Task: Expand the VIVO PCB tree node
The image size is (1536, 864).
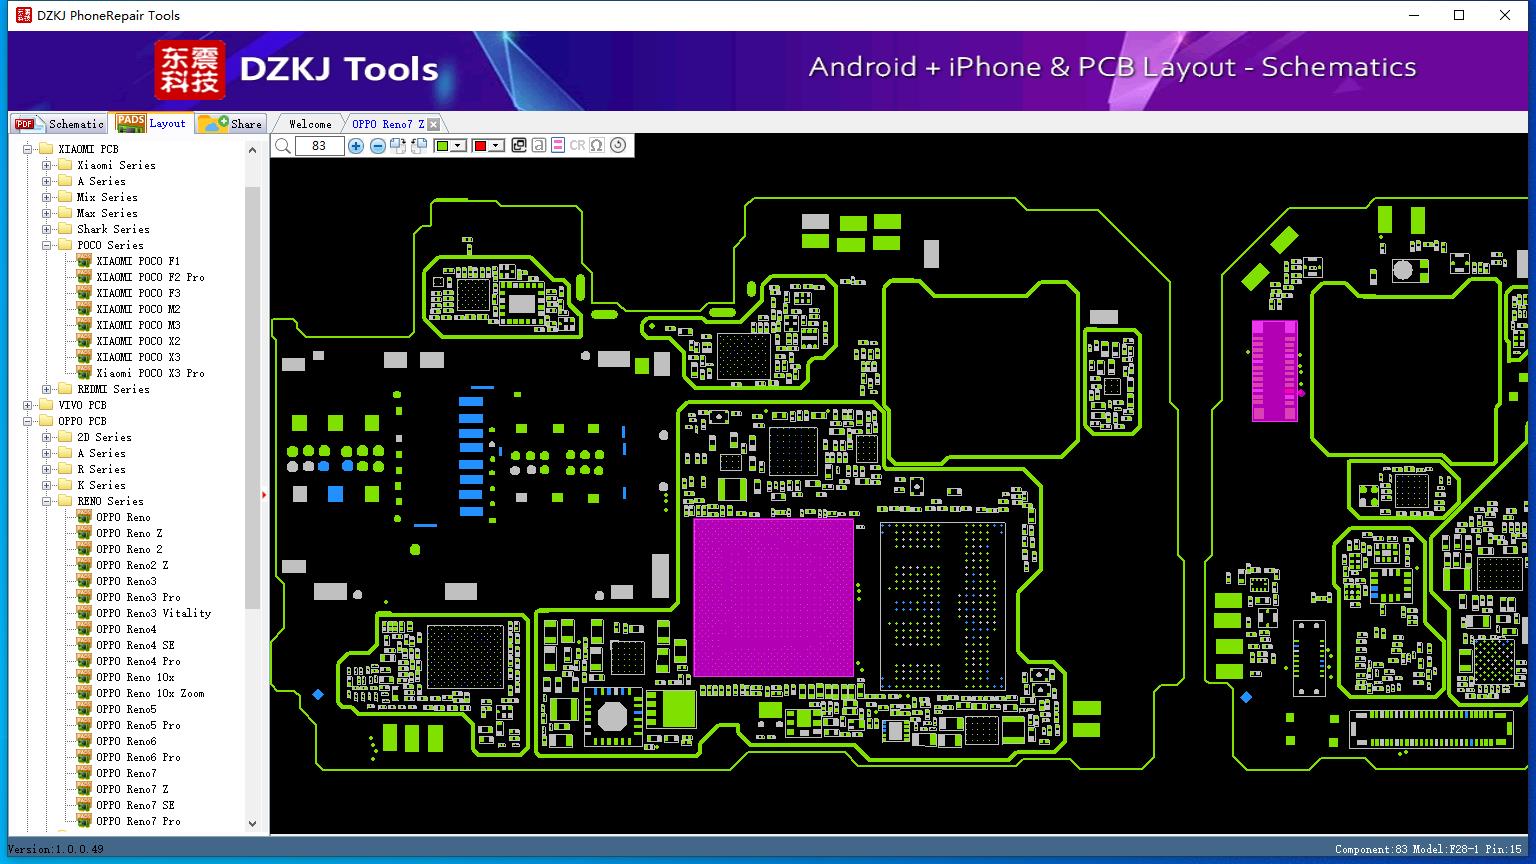Action: 28,405
